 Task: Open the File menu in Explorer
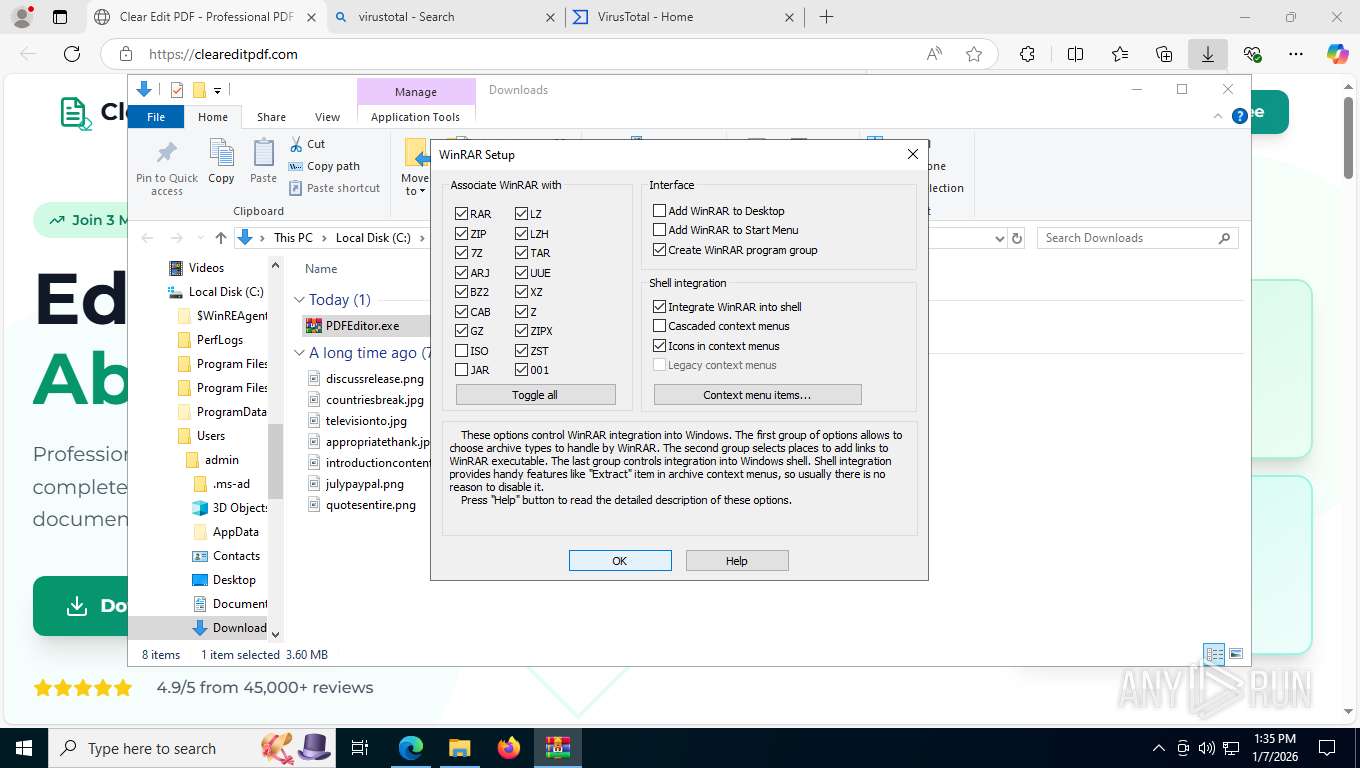(156, 117)
